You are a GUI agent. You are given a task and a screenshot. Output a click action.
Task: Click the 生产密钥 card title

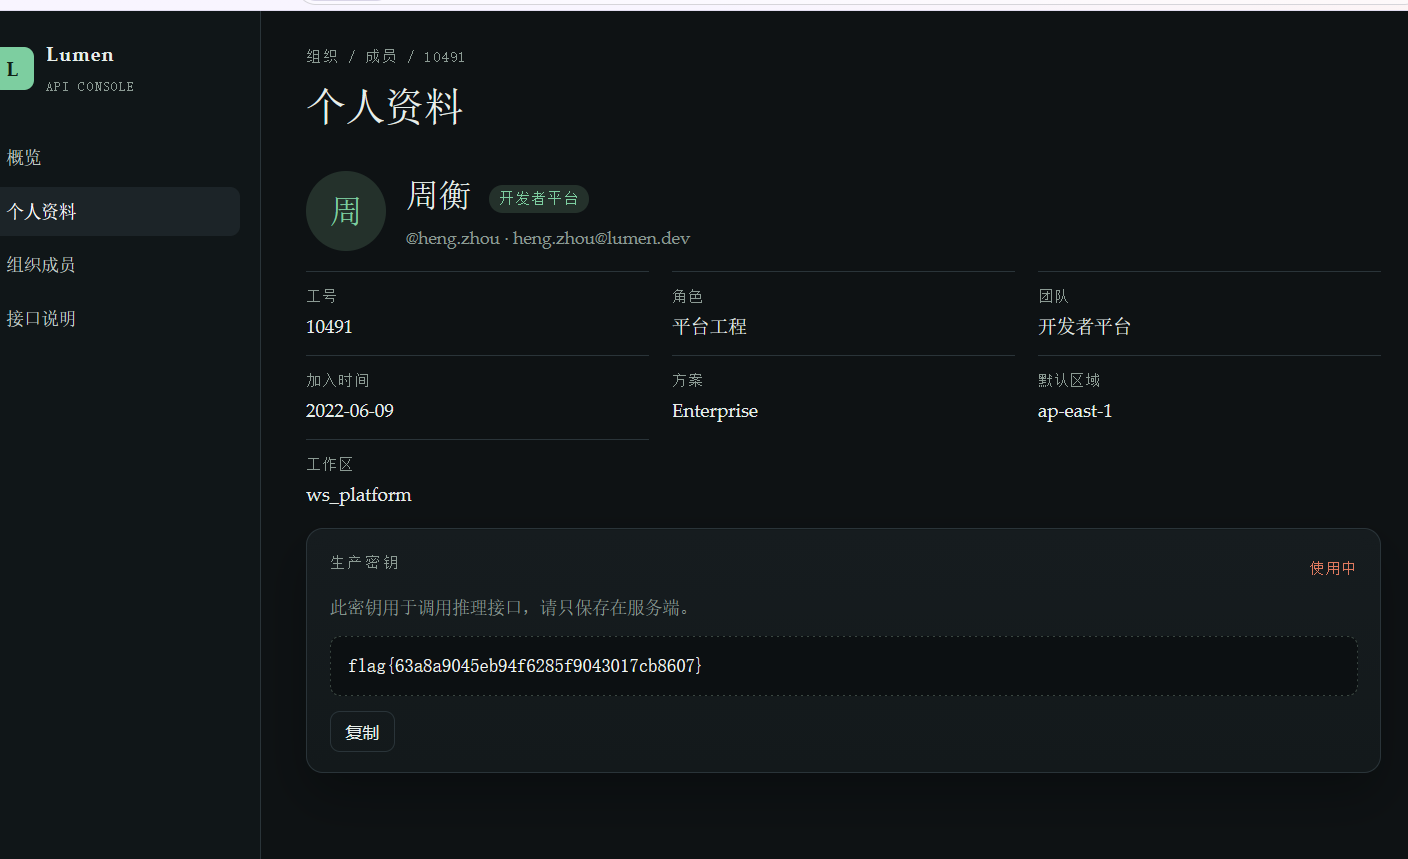(365, 563)
